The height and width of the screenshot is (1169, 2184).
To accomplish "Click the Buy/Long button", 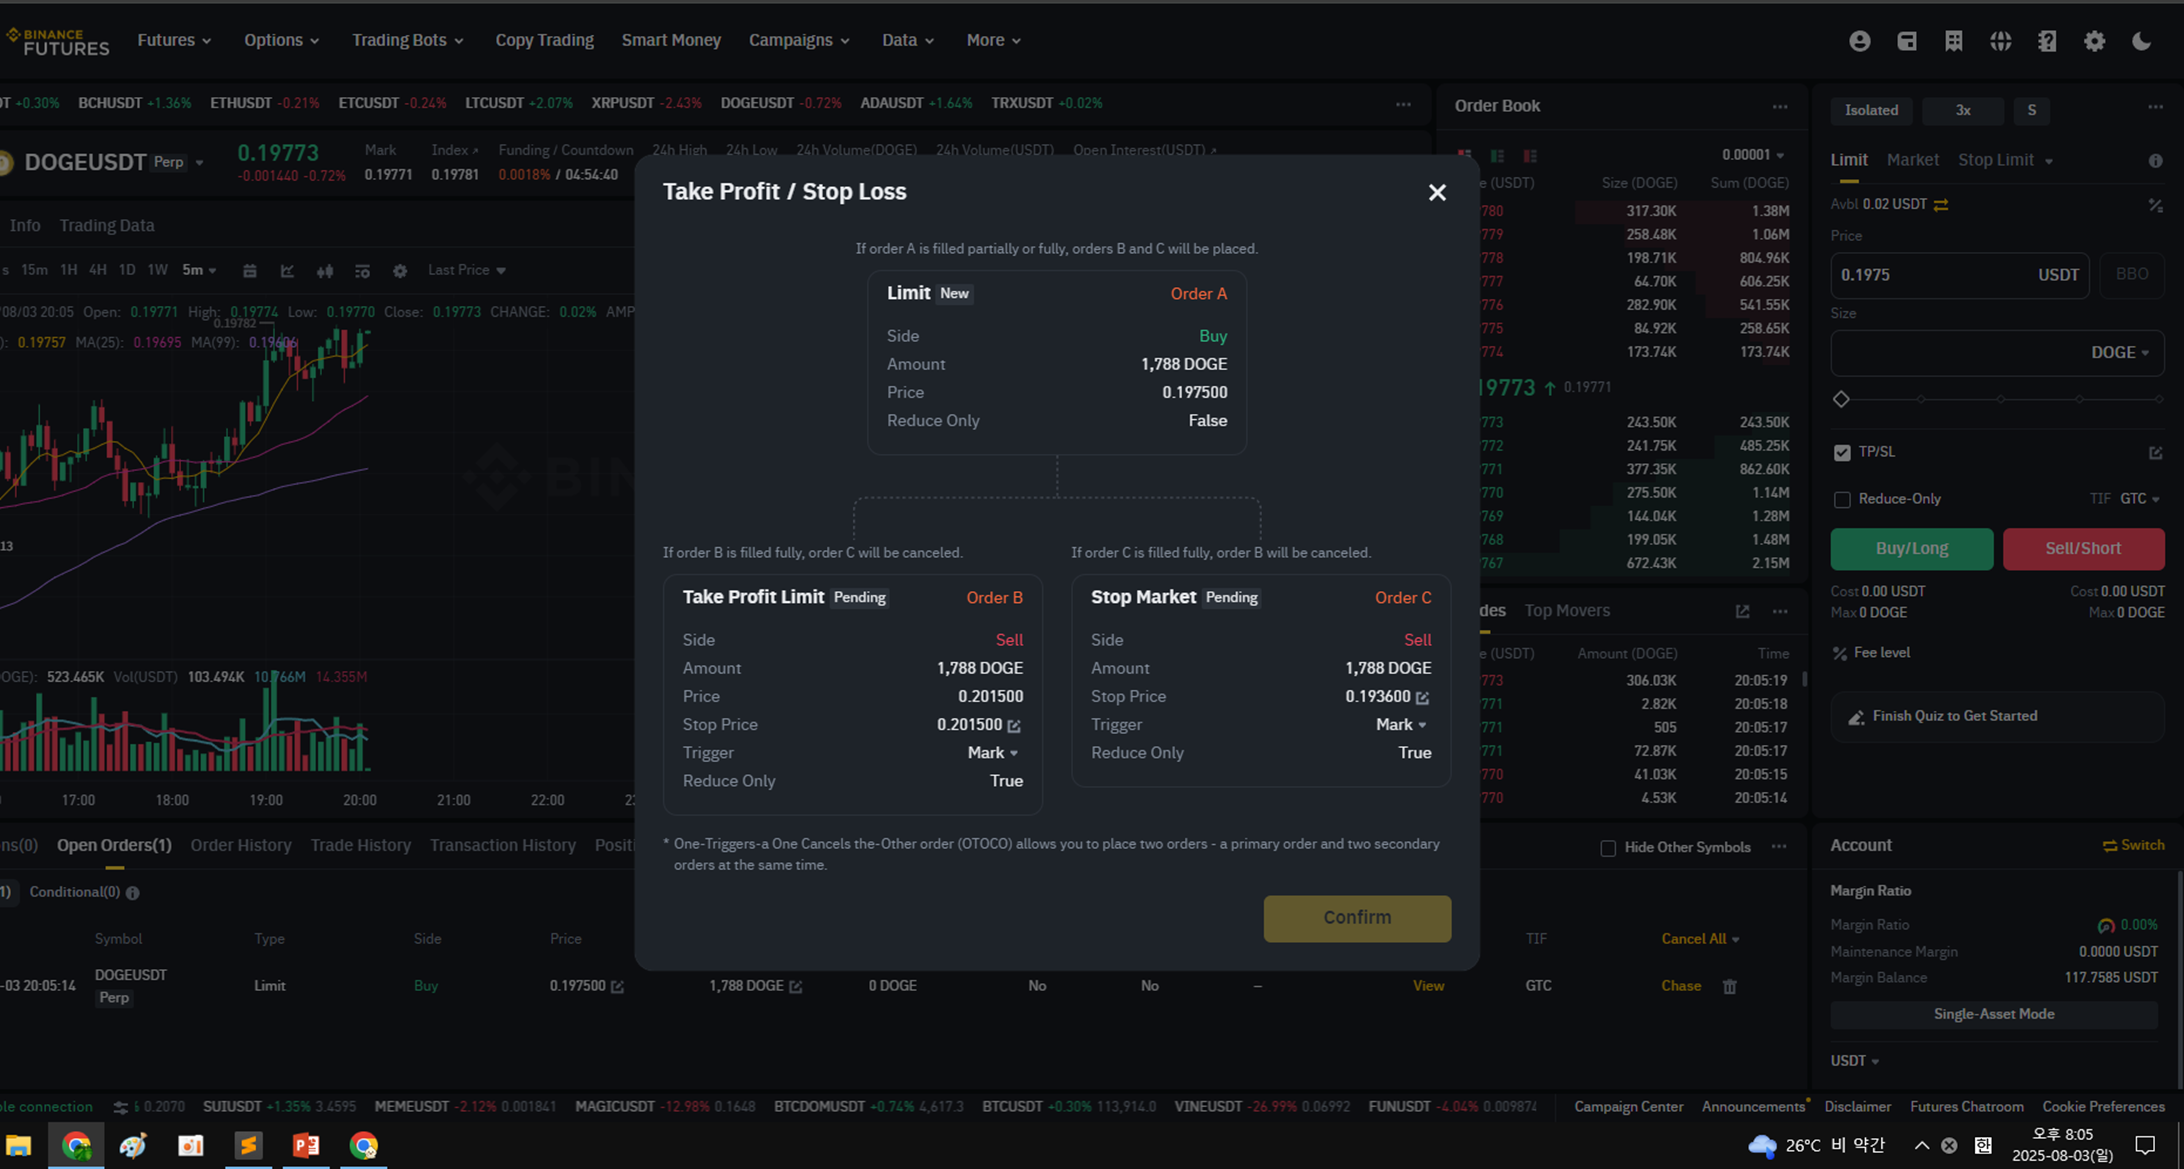I will [x=1911, y=549].
